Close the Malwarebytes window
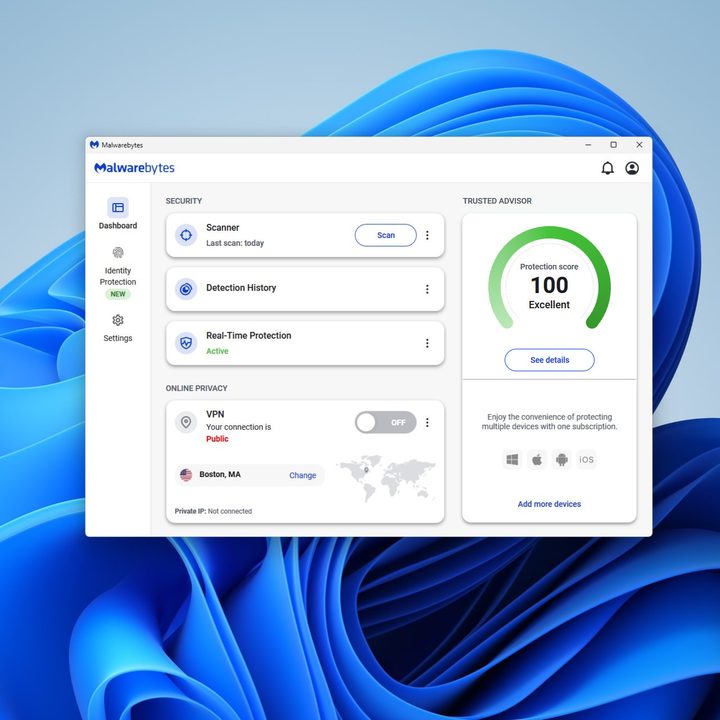 639,145
